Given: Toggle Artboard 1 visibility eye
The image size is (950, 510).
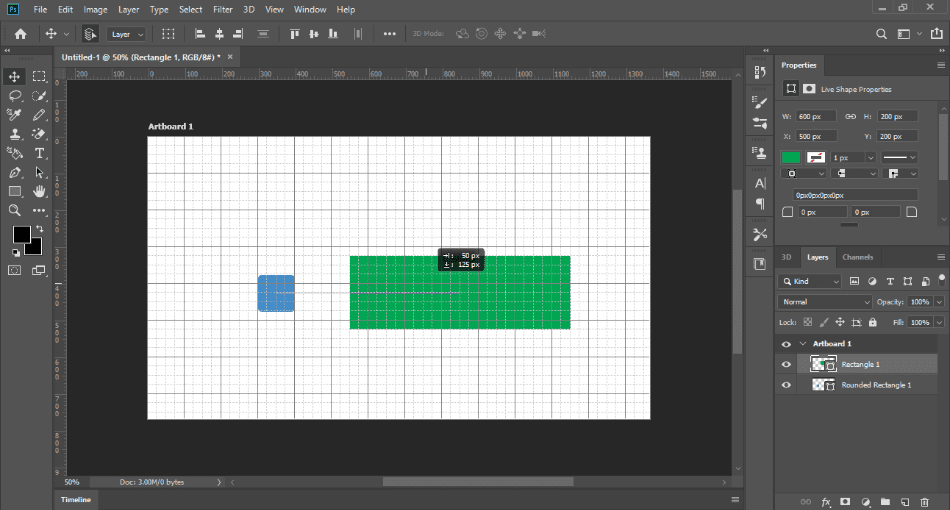Looking at the screenshot, I should [786, 344].
